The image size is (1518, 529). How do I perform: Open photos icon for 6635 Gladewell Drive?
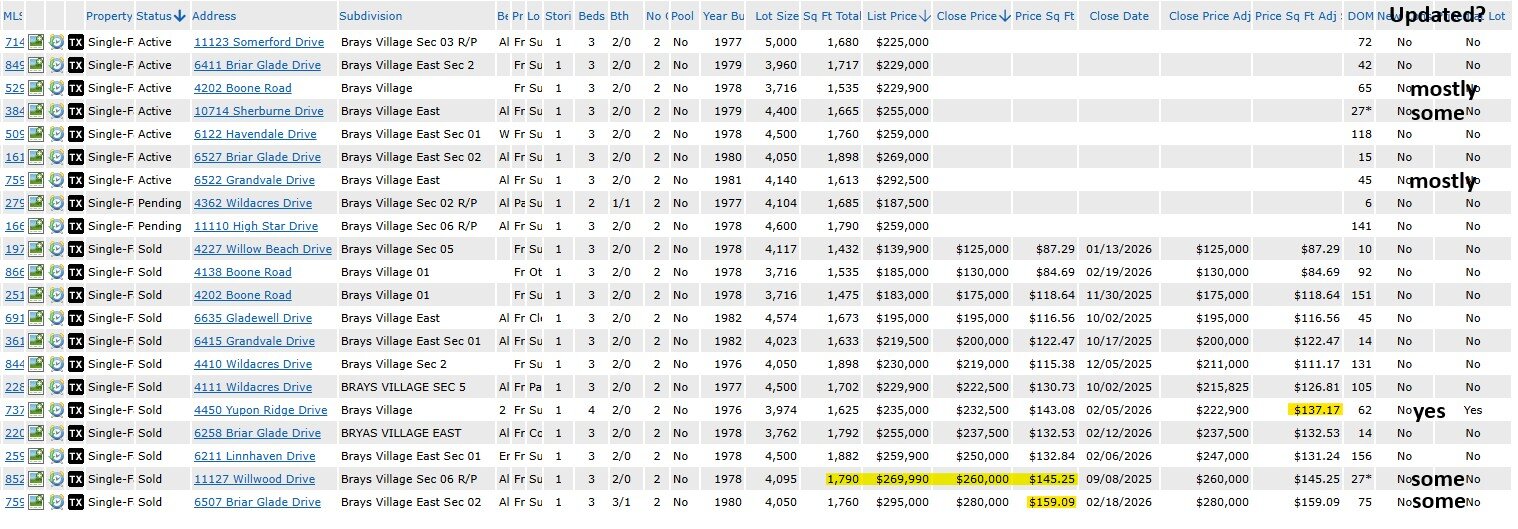(36, 318)
